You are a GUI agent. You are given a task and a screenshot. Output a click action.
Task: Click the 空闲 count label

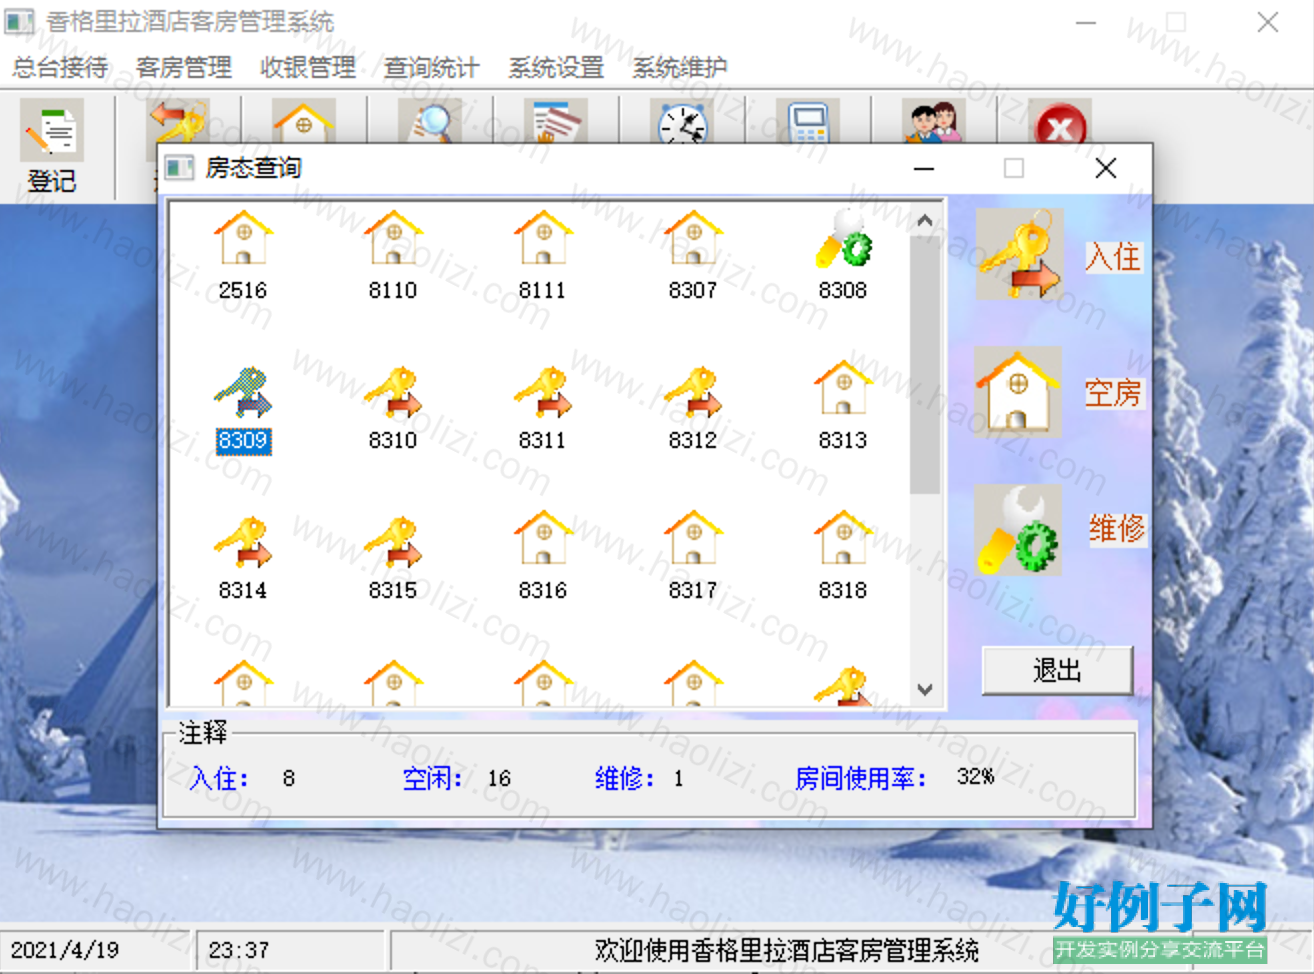433,778
